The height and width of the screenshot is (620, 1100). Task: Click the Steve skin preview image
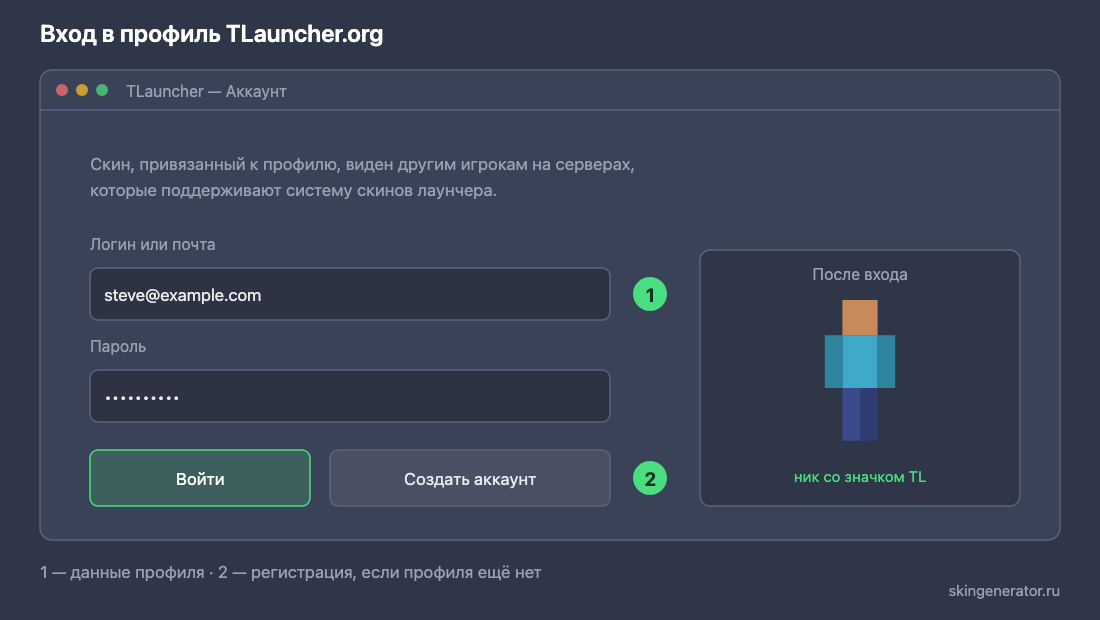click(x=859, y=370)
